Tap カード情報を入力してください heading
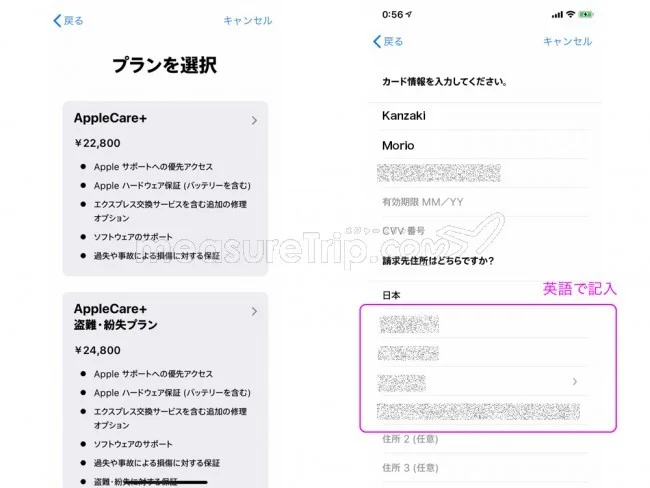 [445, 82]
